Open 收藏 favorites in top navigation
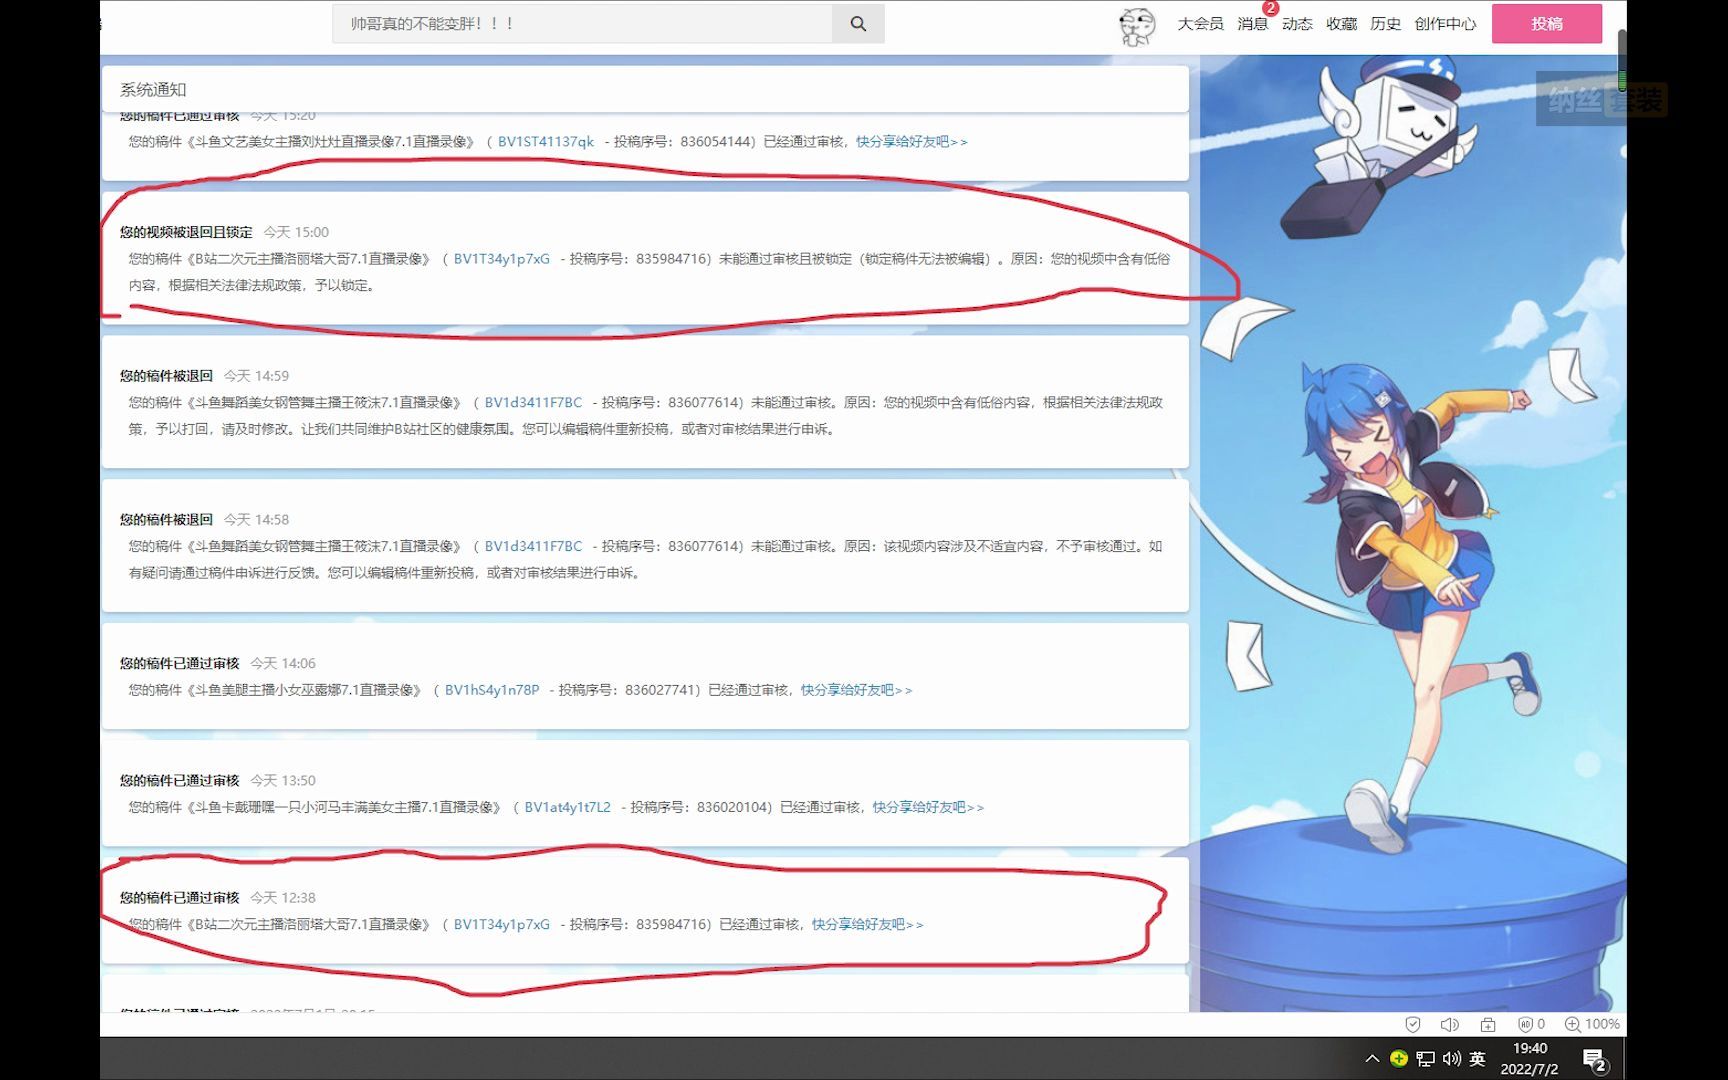Image resolution: width=1728 pixels, height=1080 pixels. pos(1341,24)
